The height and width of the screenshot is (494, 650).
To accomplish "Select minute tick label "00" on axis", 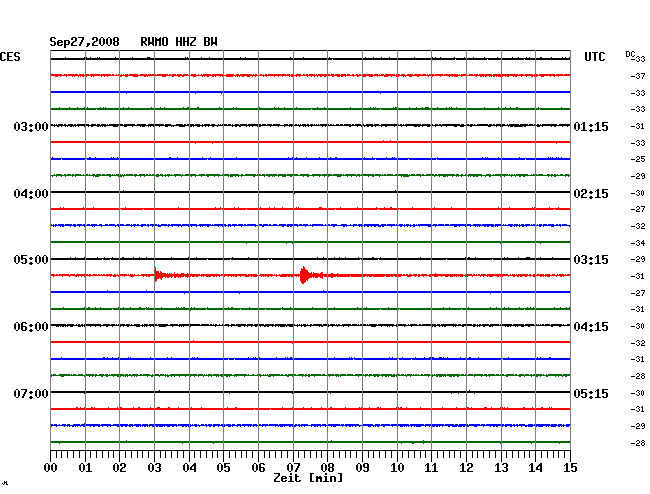I will point(50,467).
